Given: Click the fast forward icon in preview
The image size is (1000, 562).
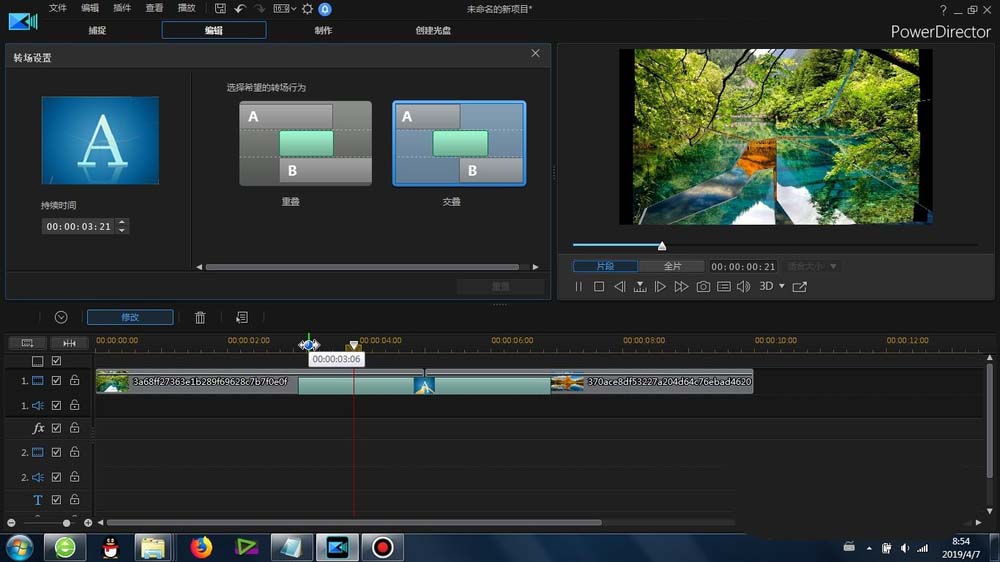Looking at the screenshot, I should coord(681,287).
